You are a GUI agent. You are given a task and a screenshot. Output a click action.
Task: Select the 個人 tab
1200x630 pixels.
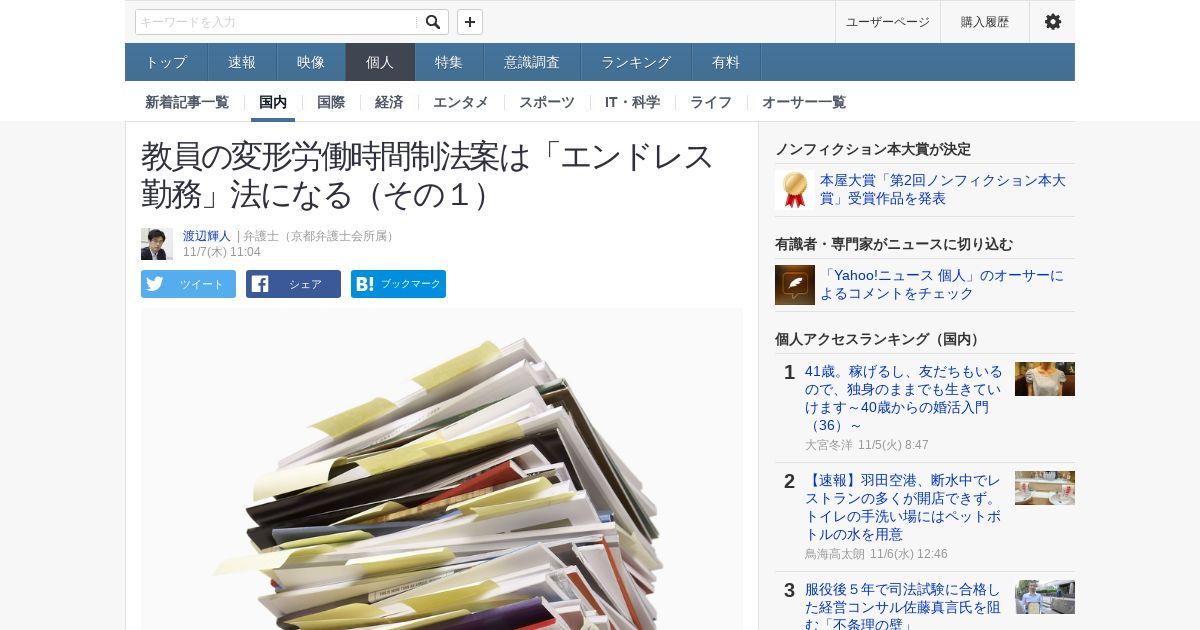(x=380, y=62)
